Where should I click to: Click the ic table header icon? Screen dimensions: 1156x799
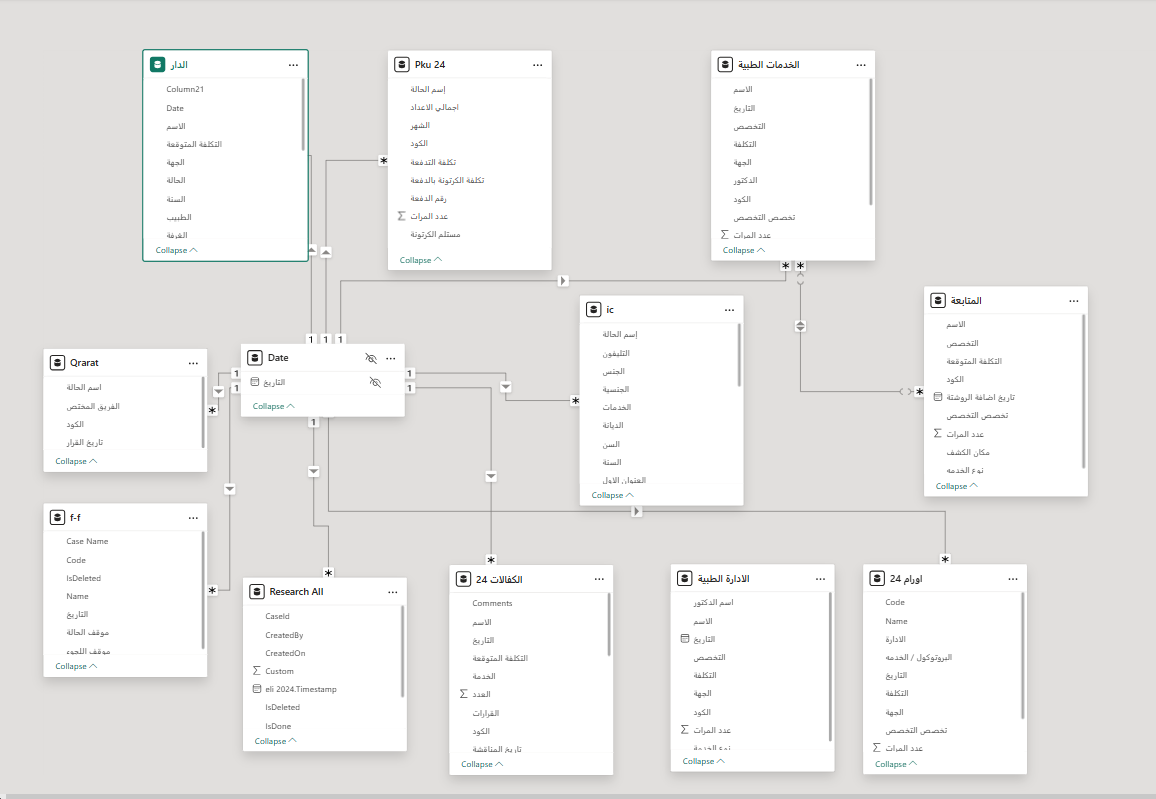tap(594, 310)
